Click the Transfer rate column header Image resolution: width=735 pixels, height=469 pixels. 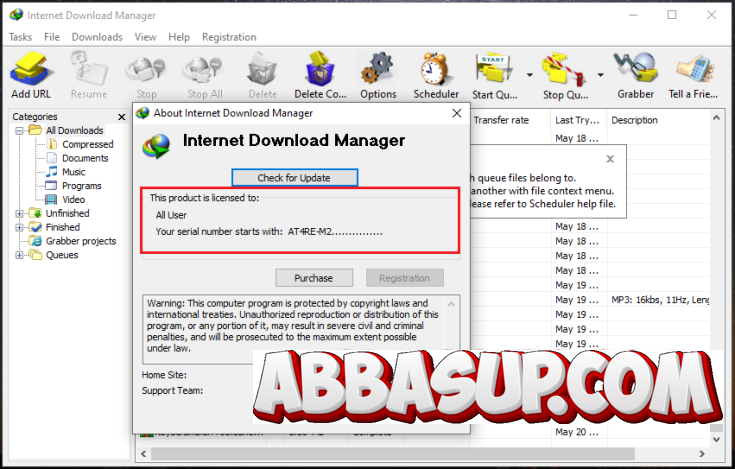point(510,120)
